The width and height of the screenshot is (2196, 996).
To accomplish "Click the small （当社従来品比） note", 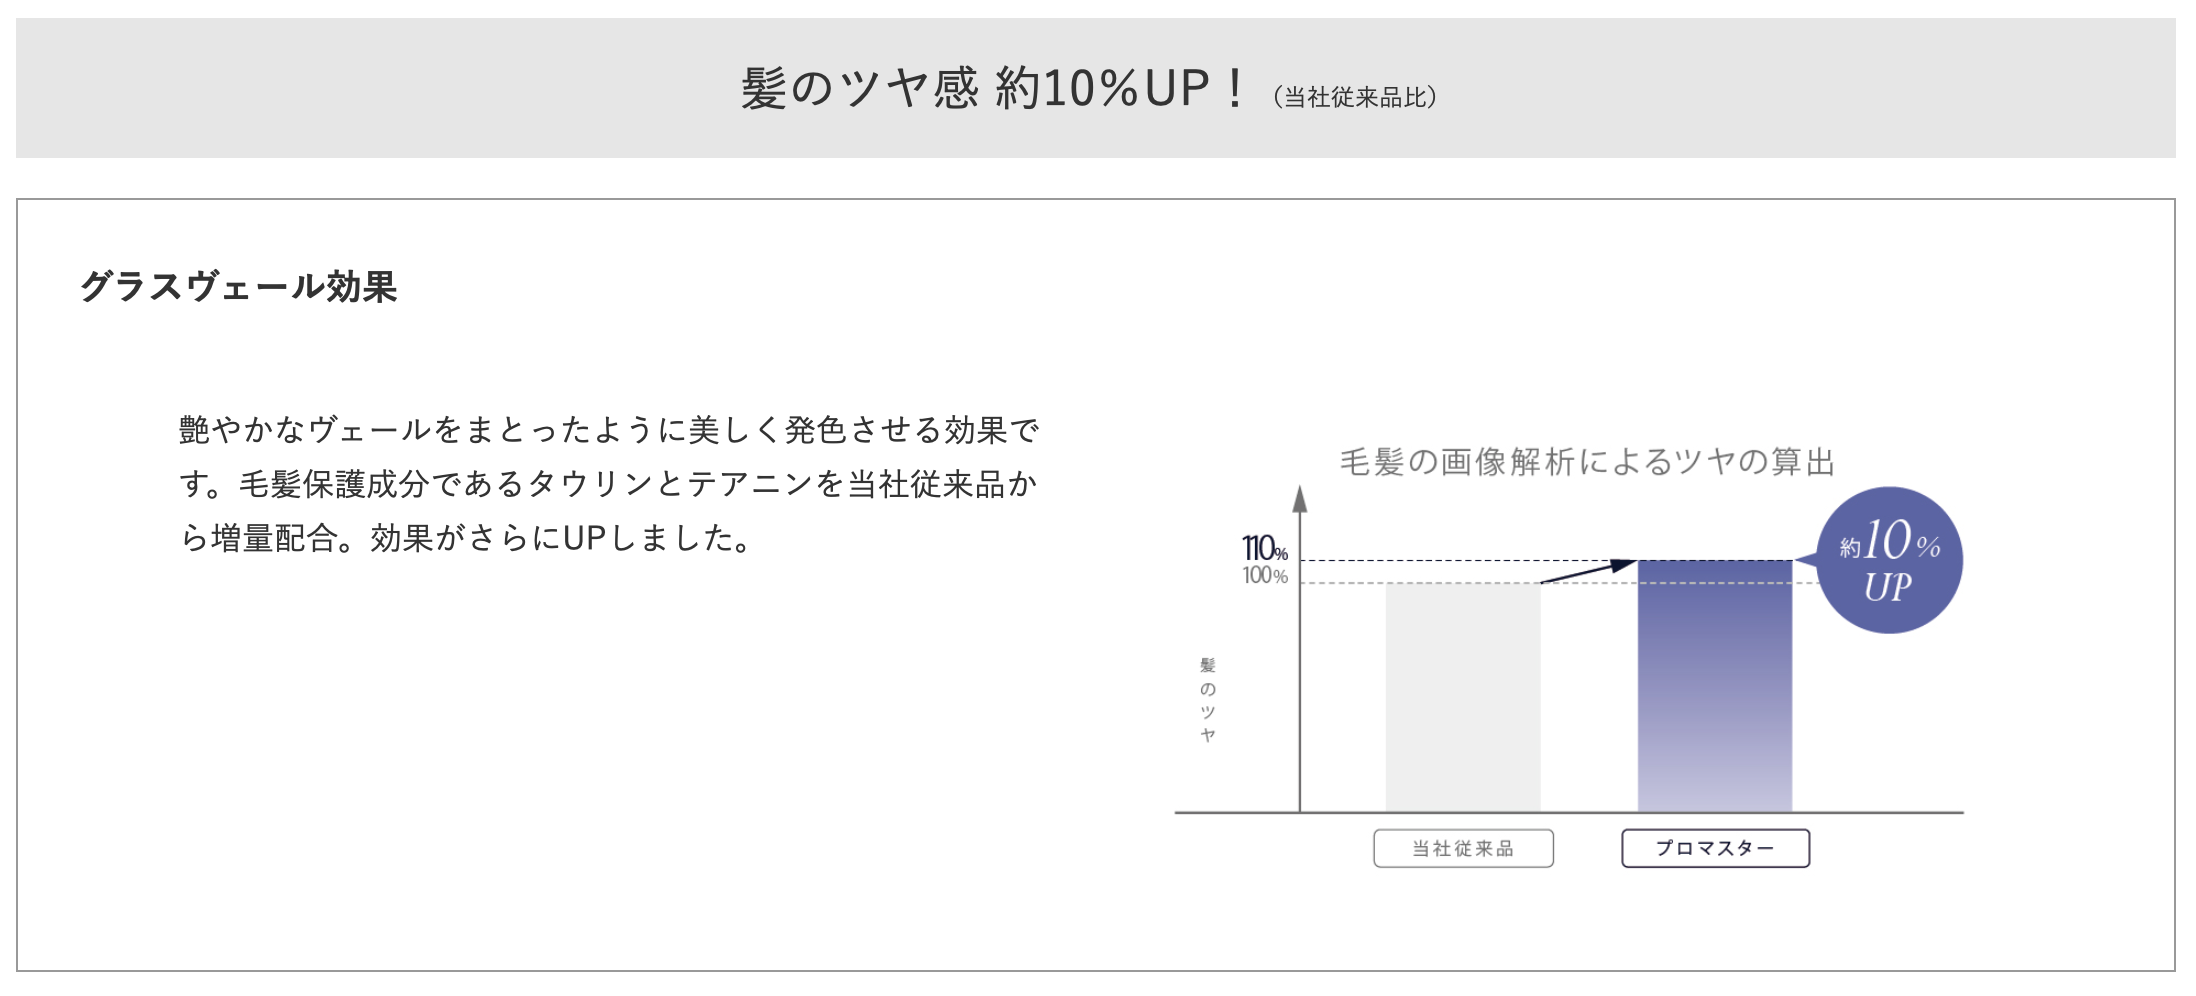I will pyautogui.click(x=1355, y=97).
